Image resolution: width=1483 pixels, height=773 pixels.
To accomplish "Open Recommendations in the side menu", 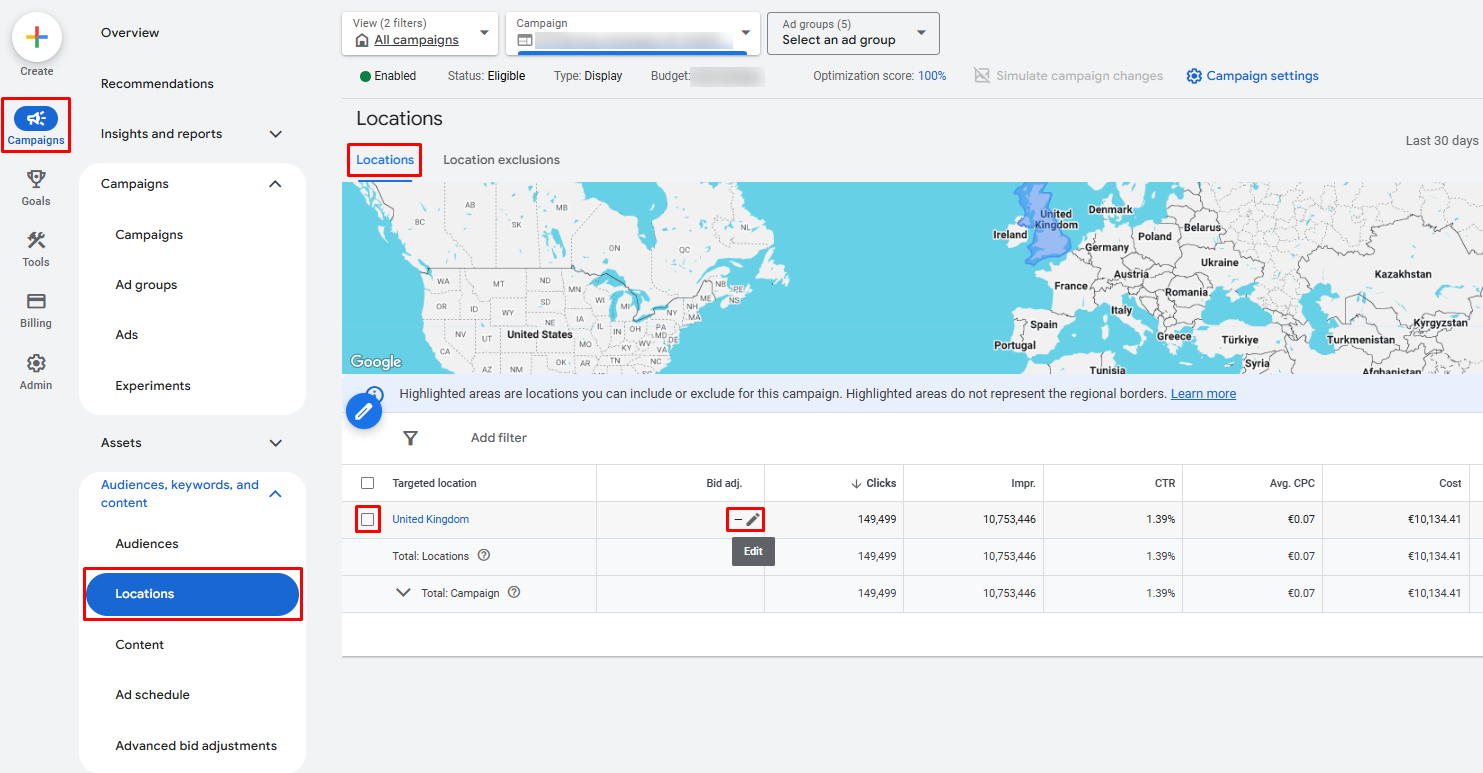I will point(157,84).
